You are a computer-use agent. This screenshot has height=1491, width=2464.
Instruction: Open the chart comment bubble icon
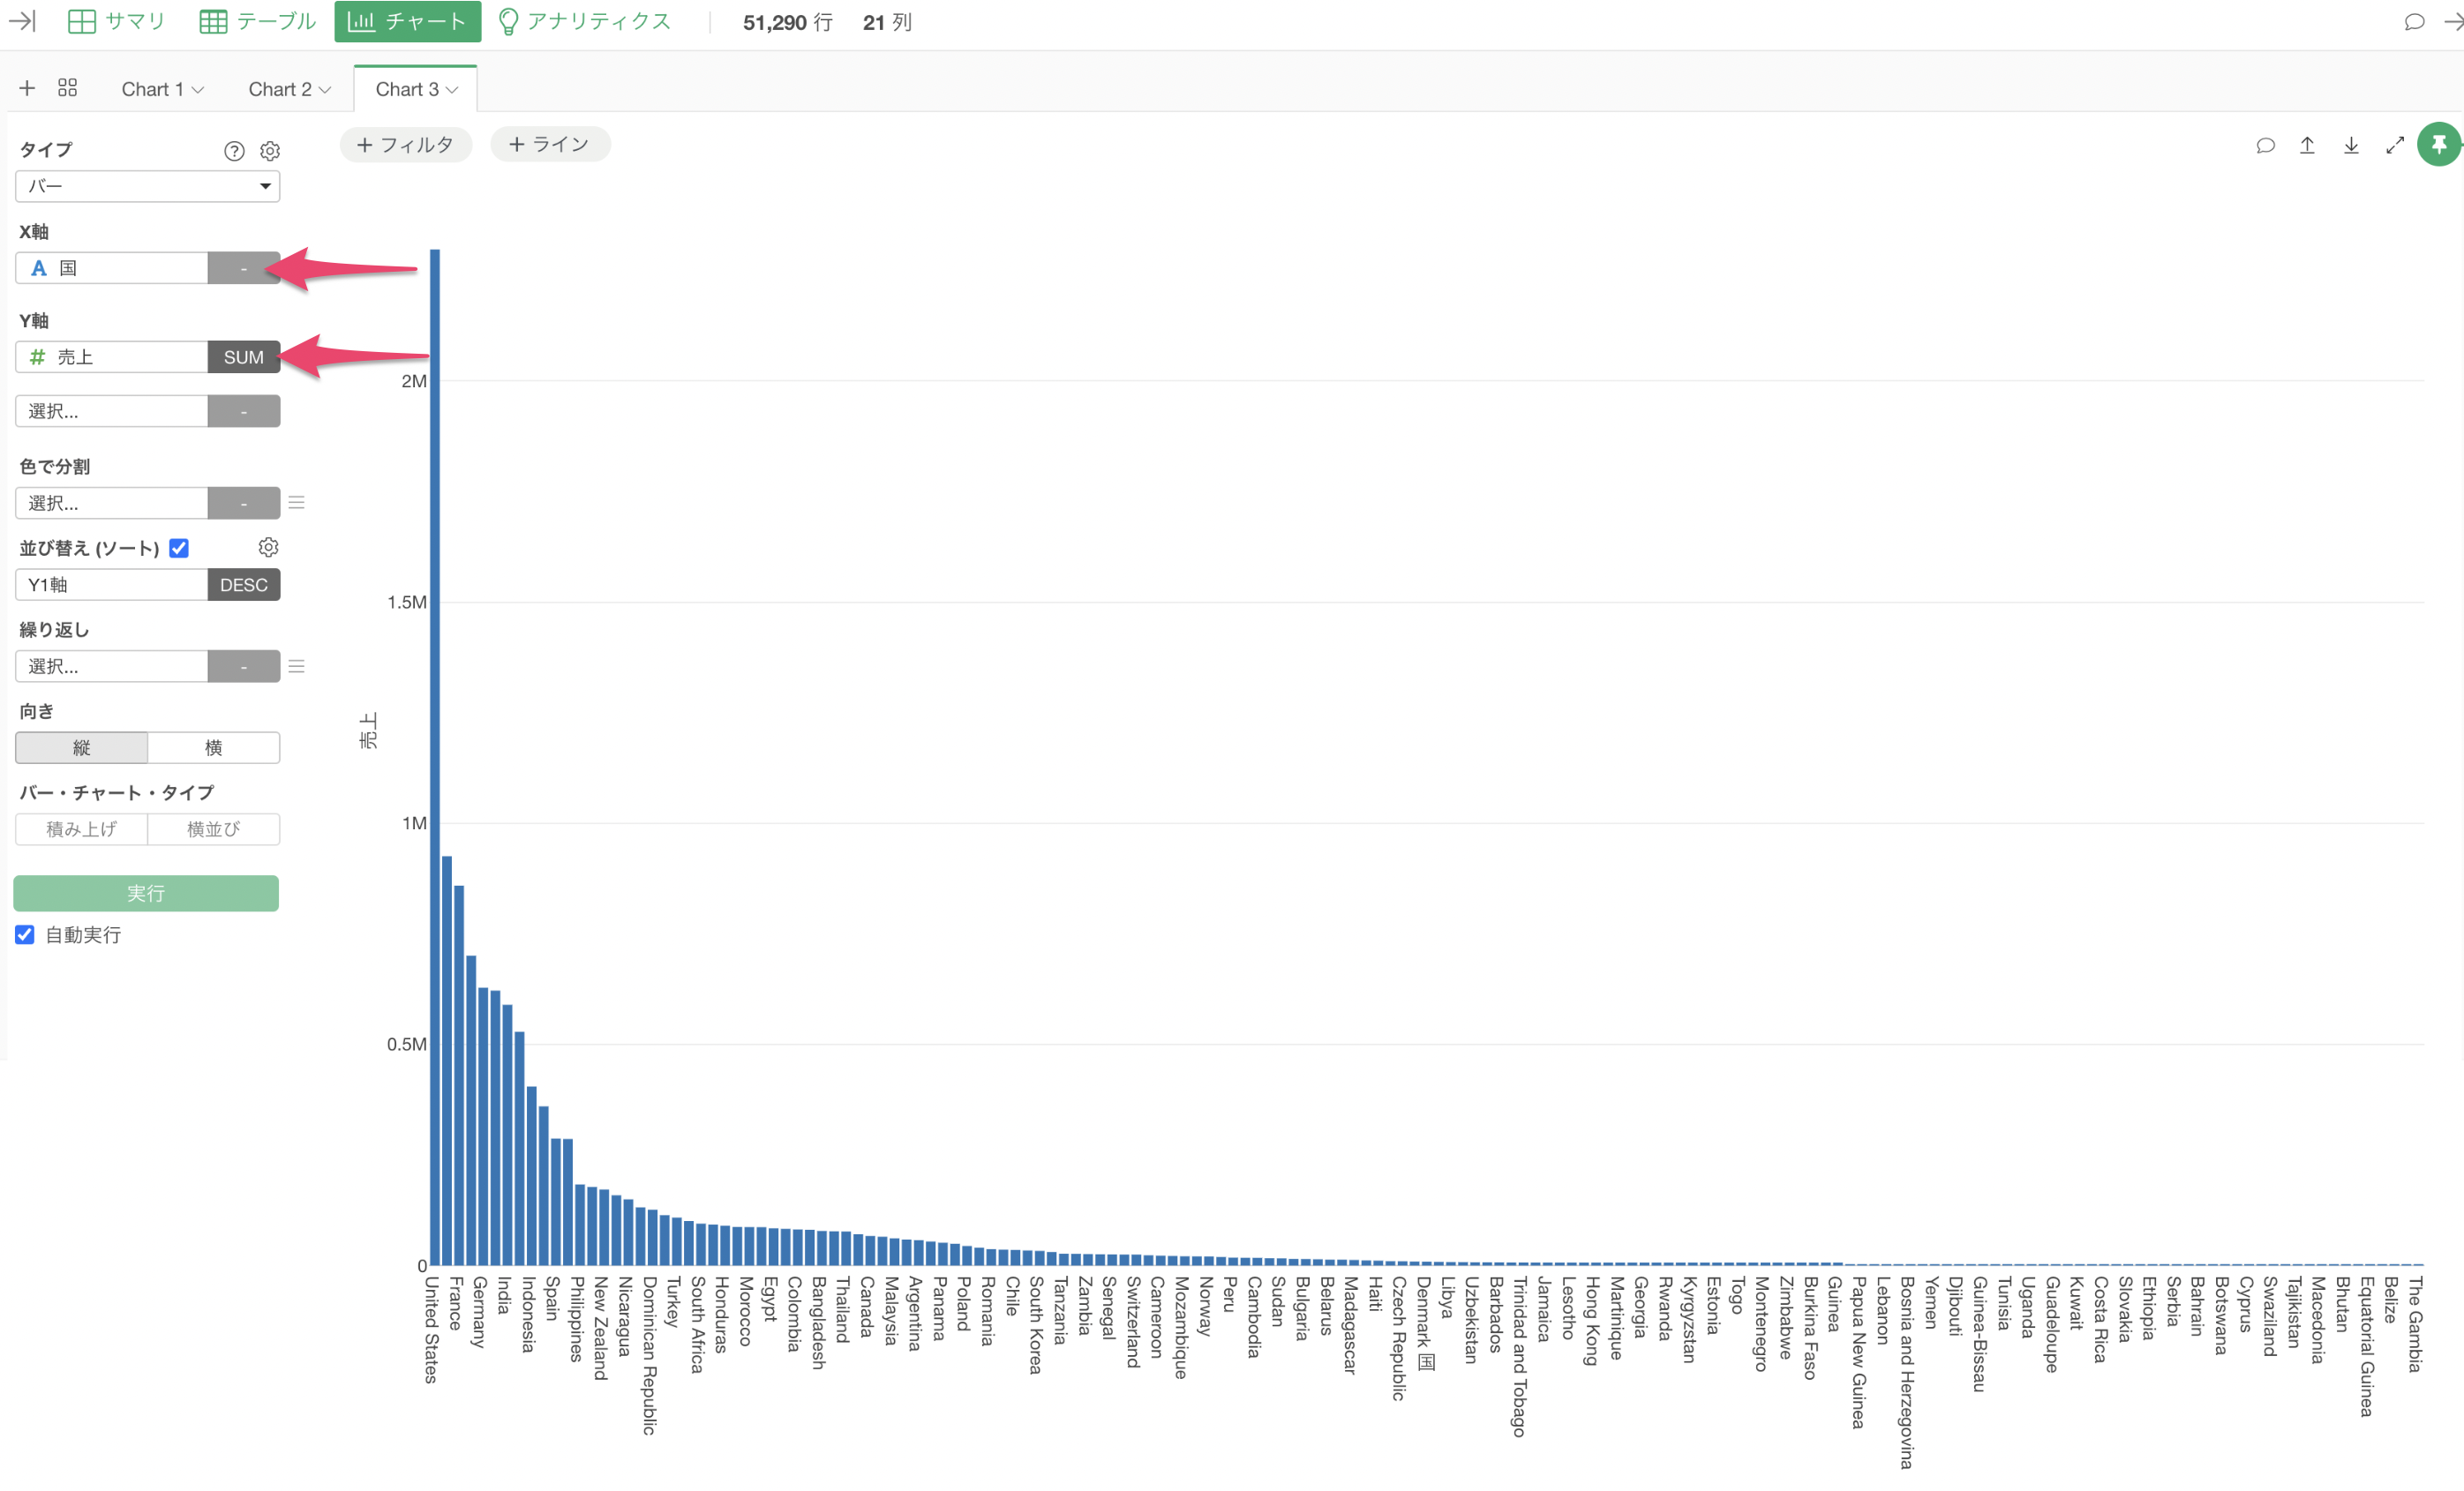click(x=2265, y=146)
